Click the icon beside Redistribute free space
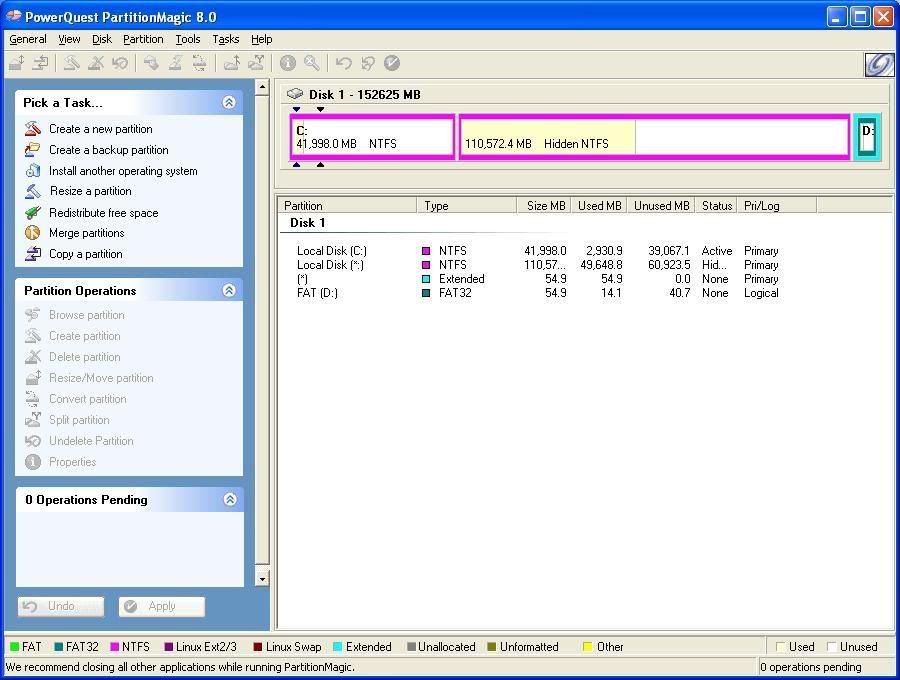Screen dimensions: 900x680 (x=33, y=212)
